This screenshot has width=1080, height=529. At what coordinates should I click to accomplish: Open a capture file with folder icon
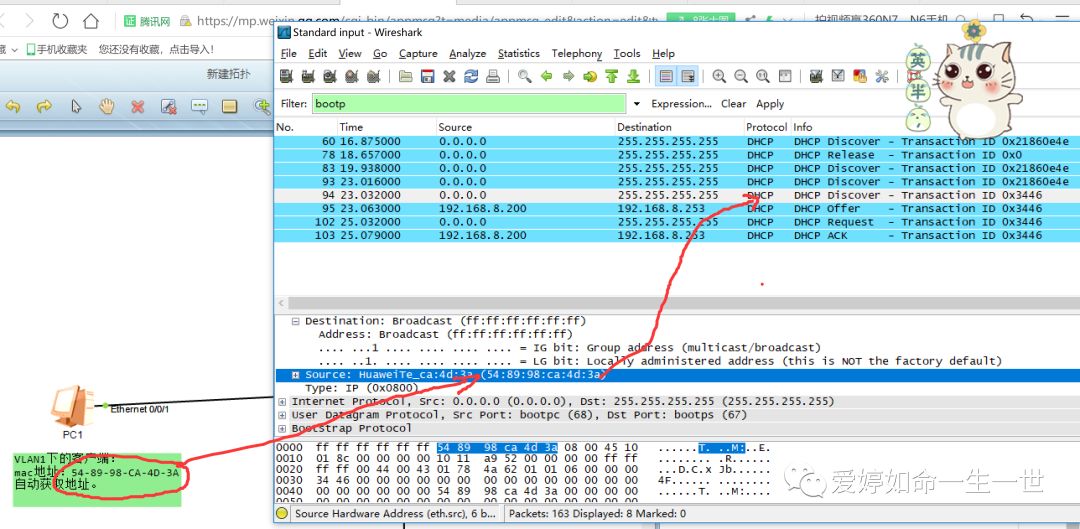pos(406,76)
